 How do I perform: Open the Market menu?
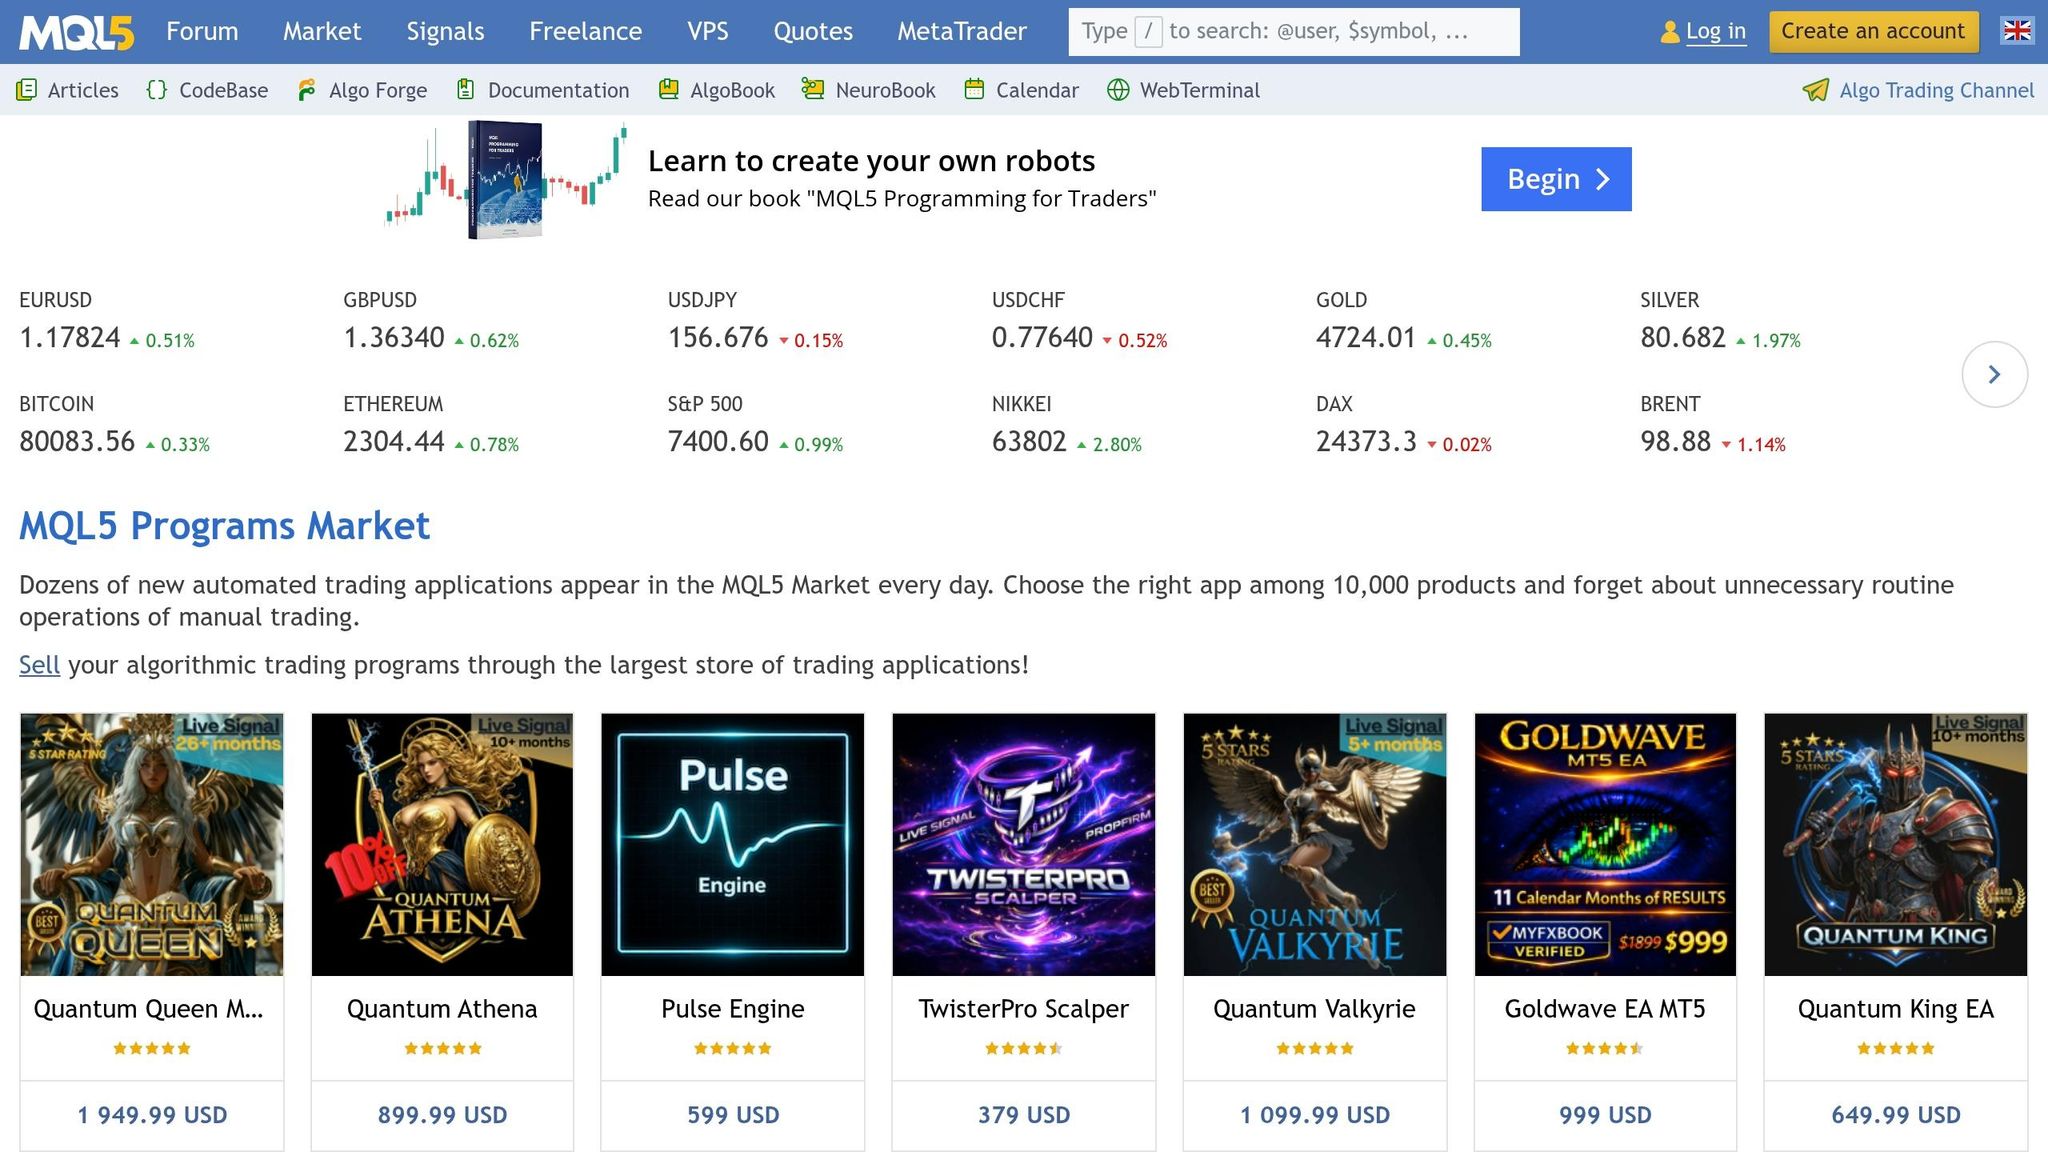[322, 31]
